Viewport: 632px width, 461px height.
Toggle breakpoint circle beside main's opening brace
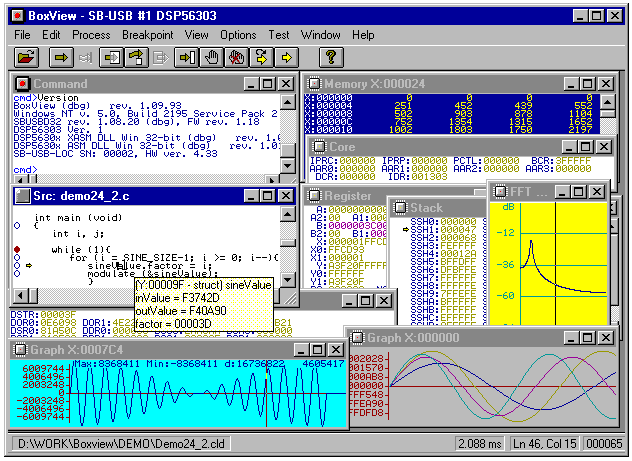pyautogui.click(x=17, y=226)
